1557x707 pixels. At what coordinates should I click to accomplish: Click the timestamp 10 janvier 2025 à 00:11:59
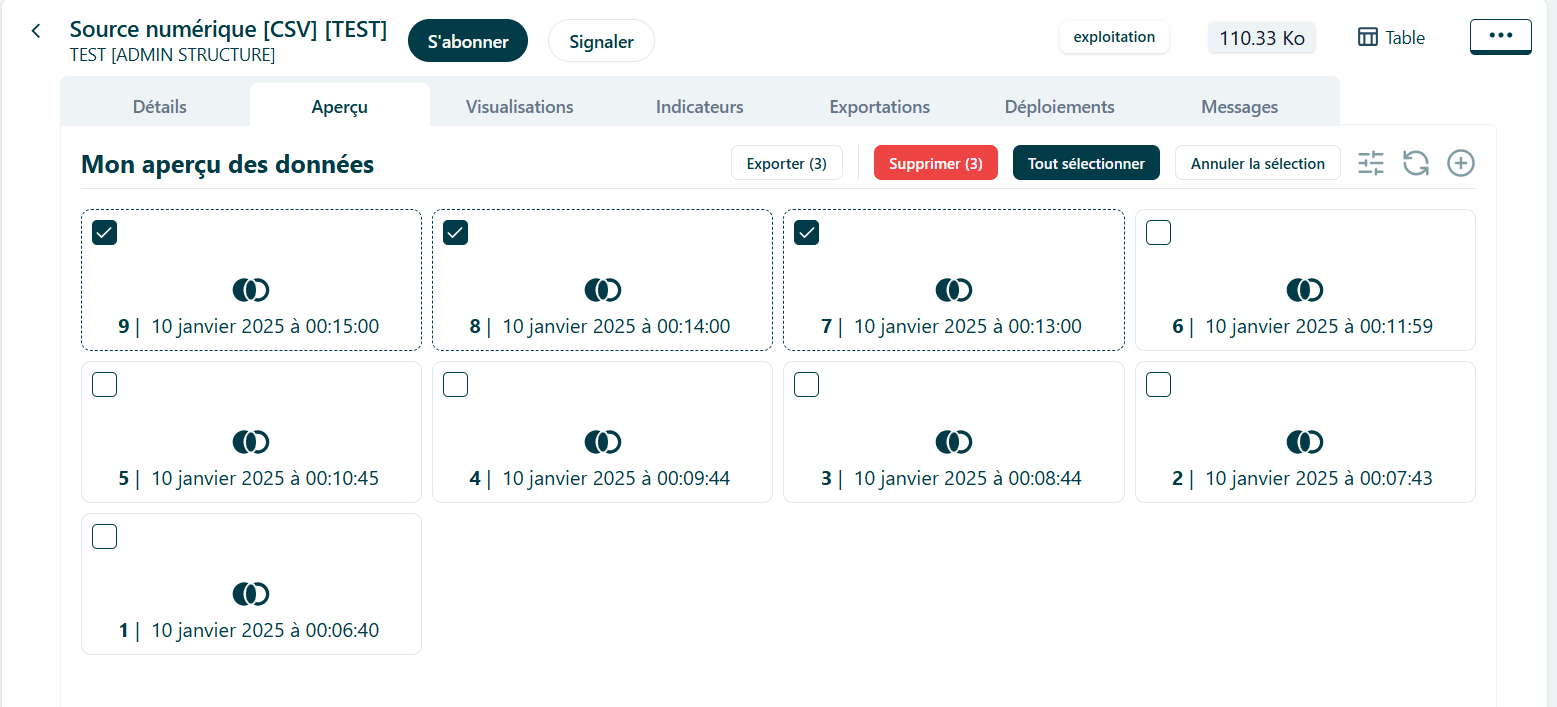(x=1319, y=326)
